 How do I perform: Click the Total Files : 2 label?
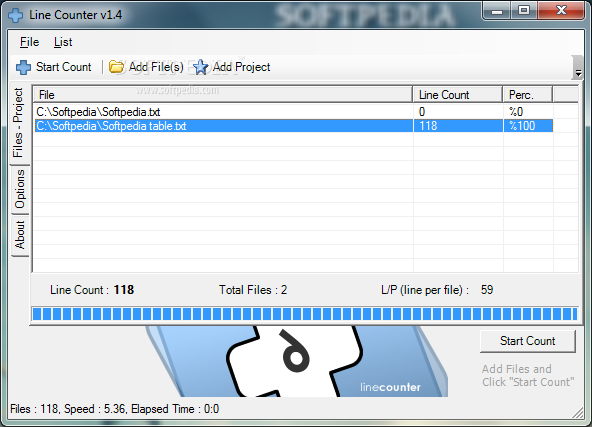(x=253, y=290)
